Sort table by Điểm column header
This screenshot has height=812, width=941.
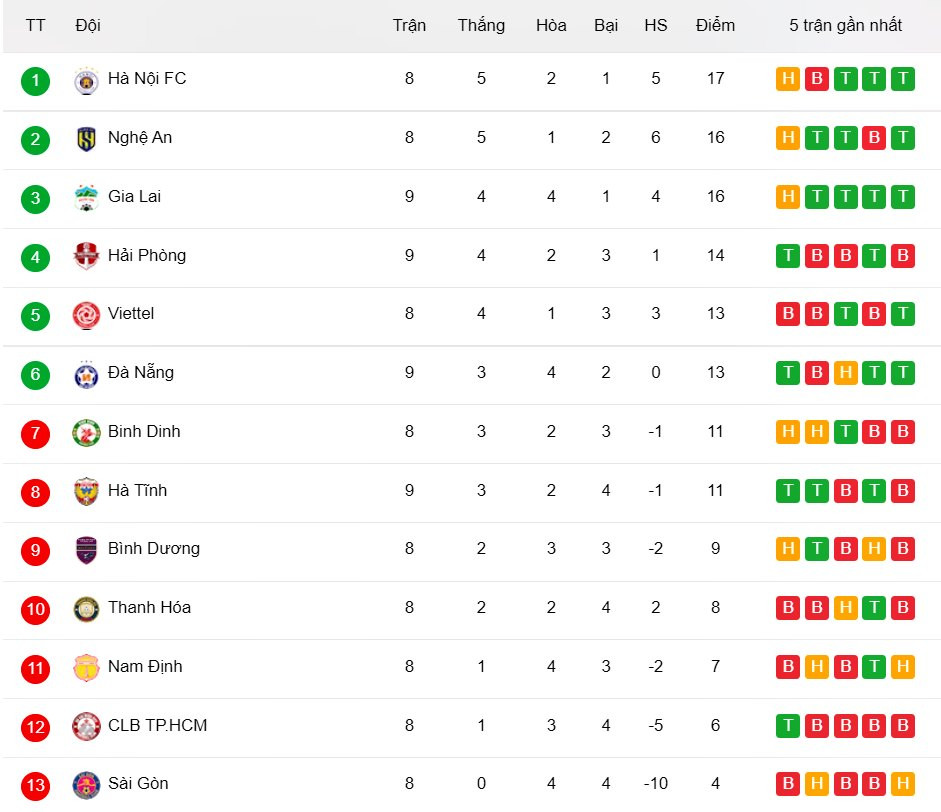tap(715, 26)
